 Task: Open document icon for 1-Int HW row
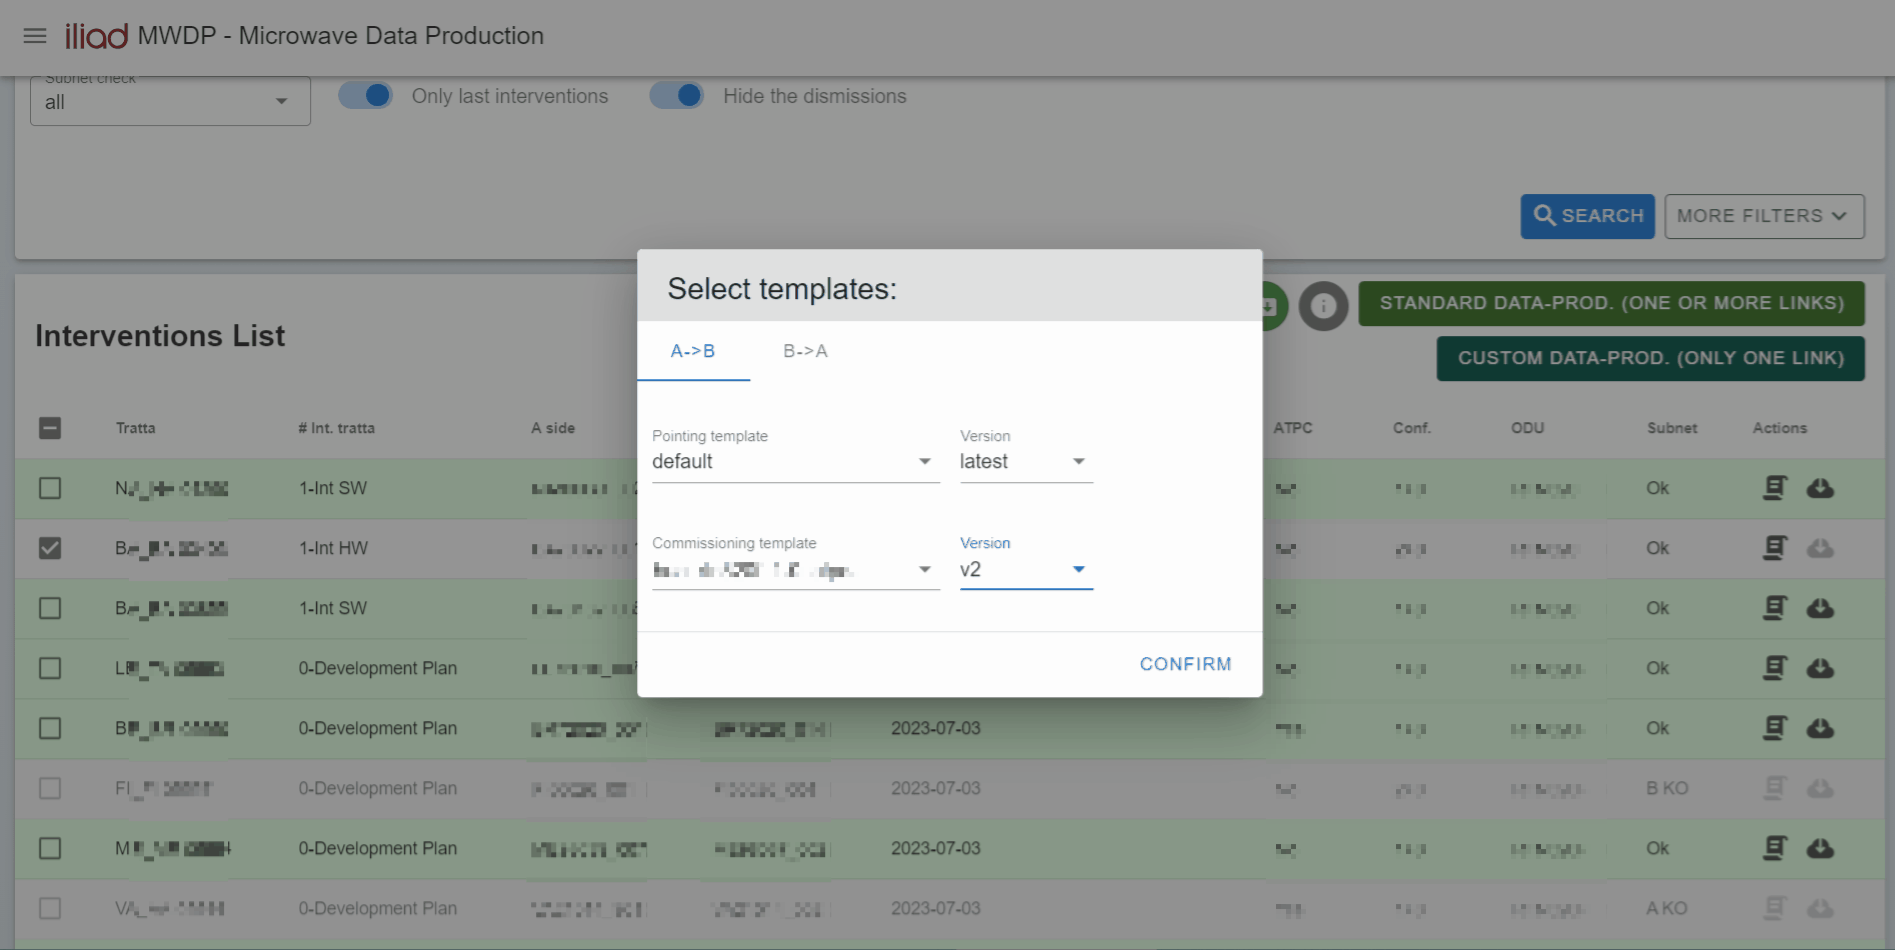(x=1775, y=548)
